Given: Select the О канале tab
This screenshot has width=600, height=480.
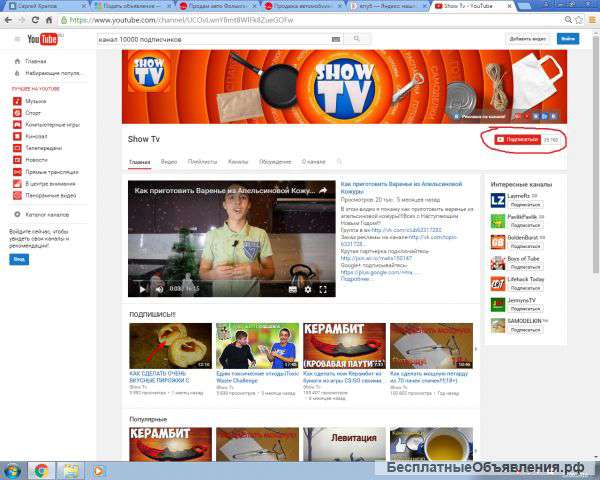Looking at the screenshot, I should coord(313,162).
